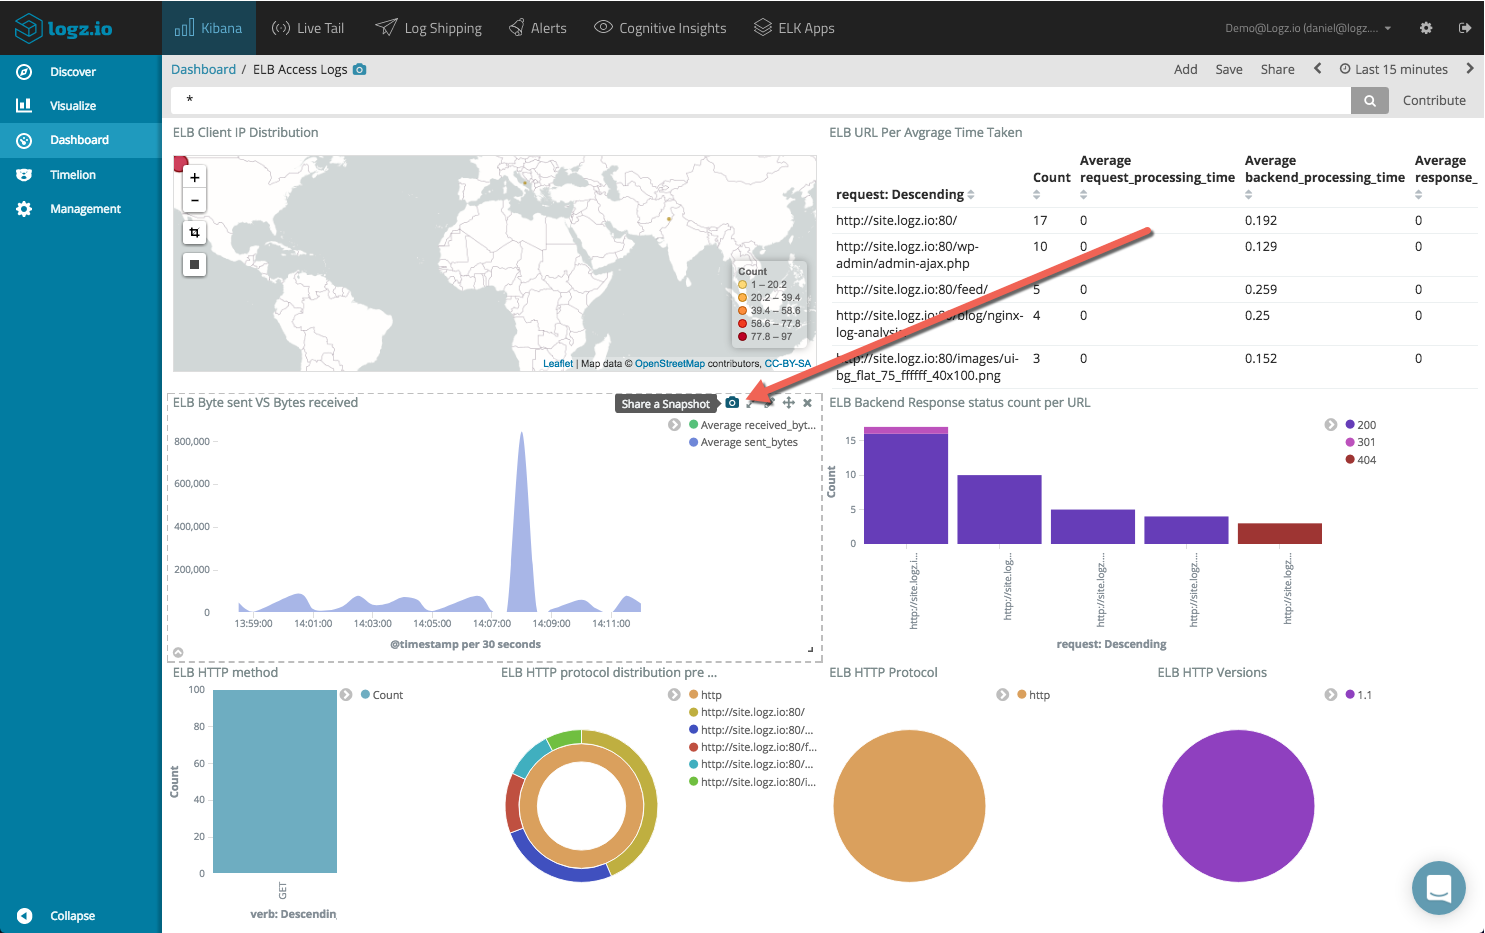Viewport: 1485px width, 933px height.
Task: Open the Leaflet link on the map
Action: pos(558,363)
